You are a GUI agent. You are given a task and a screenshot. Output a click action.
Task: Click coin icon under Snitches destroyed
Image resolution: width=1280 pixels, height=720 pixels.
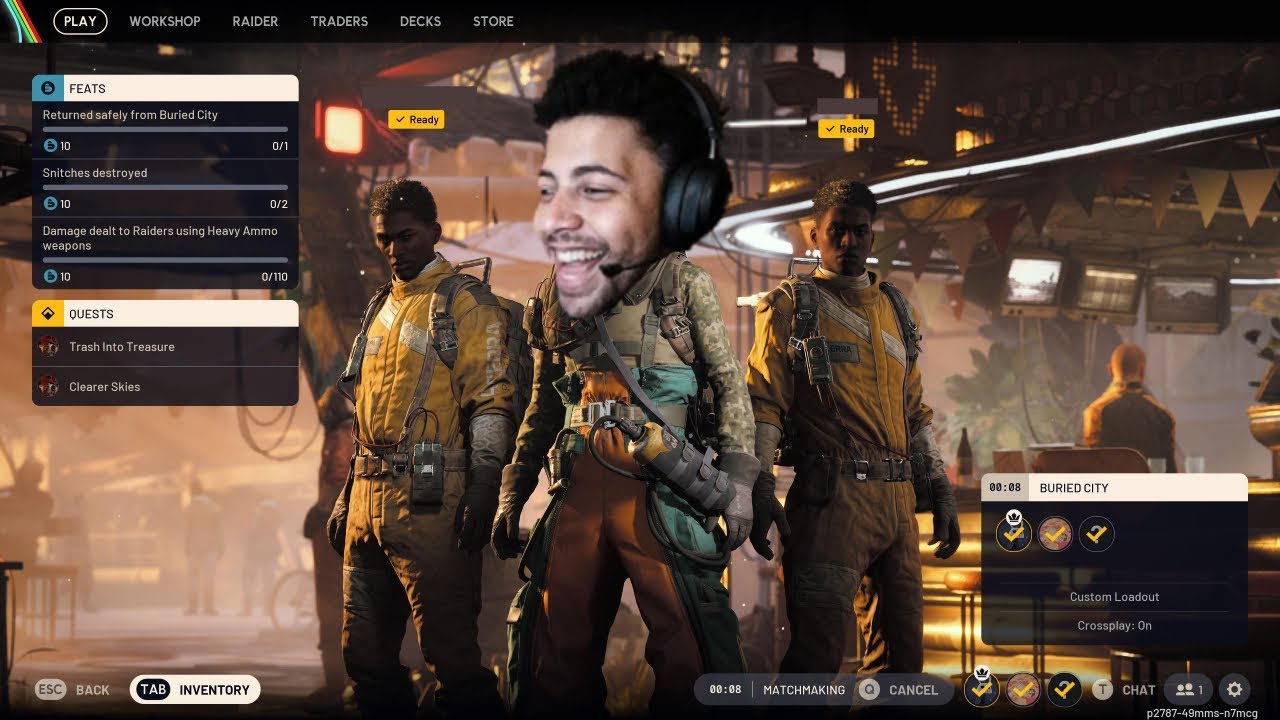(x=50, y=204)
